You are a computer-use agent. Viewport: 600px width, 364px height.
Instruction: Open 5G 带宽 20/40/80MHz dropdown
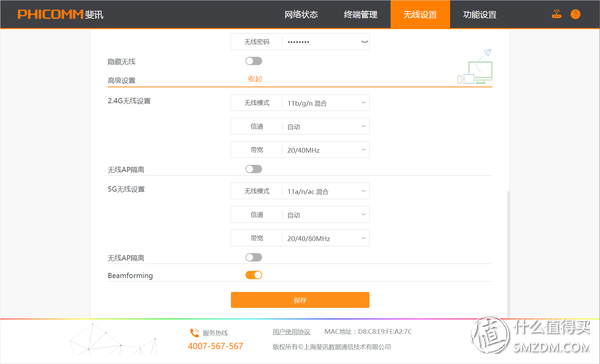click(300, 238)
